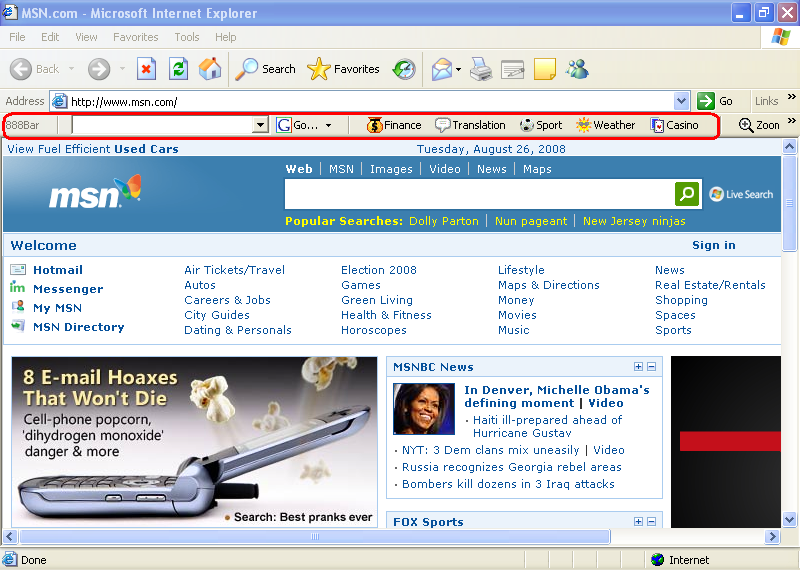This screenshot has width=800, height=570.
Task: Open the Horoscopes link
Action: [x=373, y=330]
